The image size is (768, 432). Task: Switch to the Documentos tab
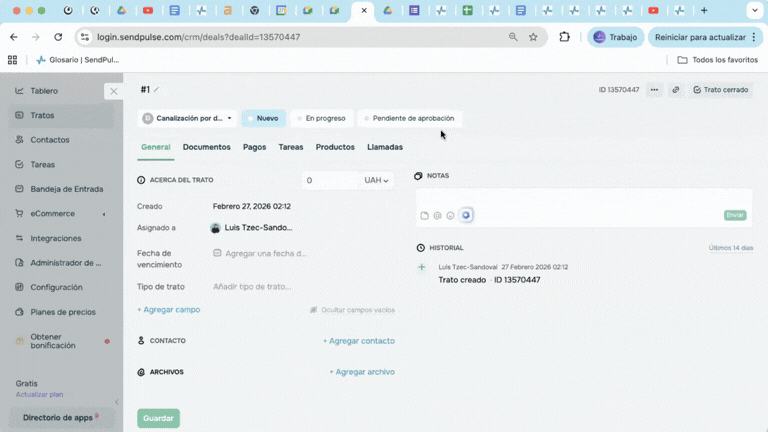(x=206, y=147)
